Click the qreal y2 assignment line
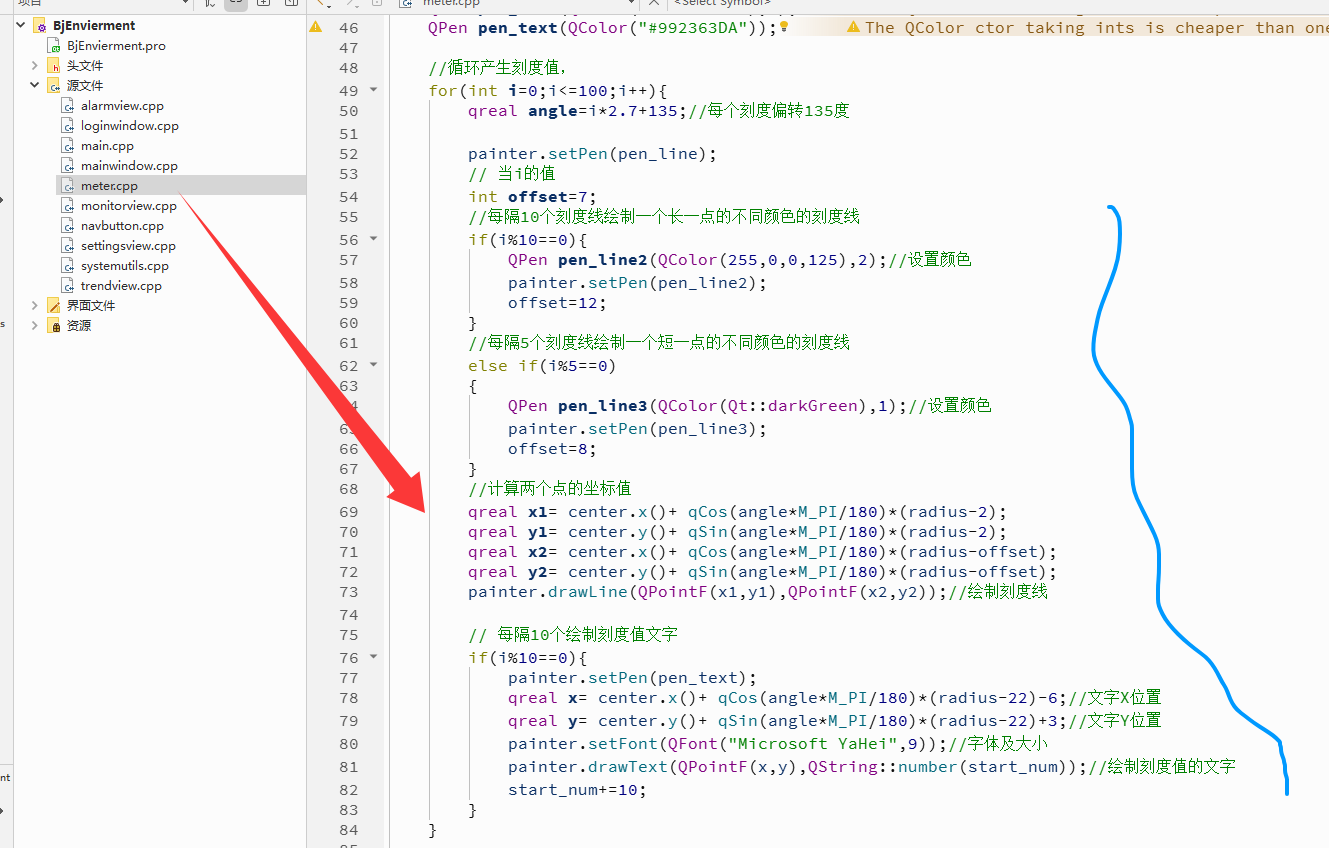Viewport: 1329px width, 848px height. tap(763, 572)
